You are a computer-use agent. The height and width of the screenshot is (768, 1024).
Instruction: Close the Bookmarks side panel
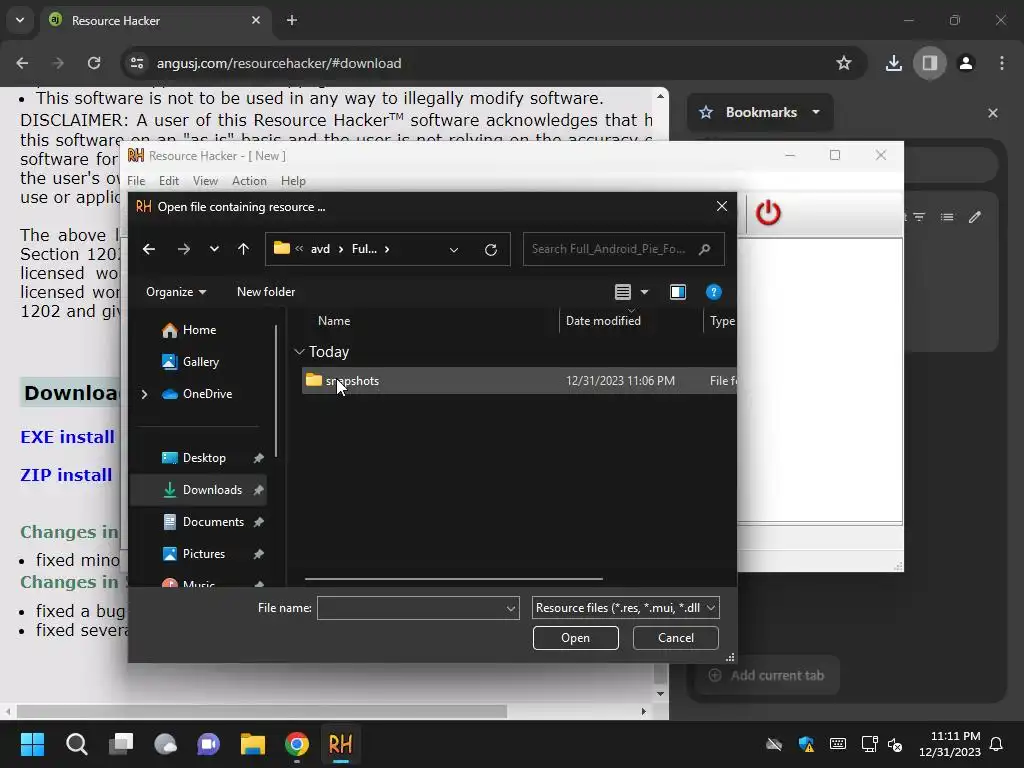pos(993,113)
